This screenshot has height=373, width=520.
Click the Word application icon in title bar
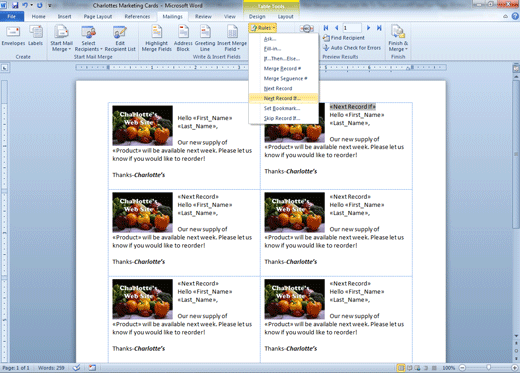coord(4,5)
